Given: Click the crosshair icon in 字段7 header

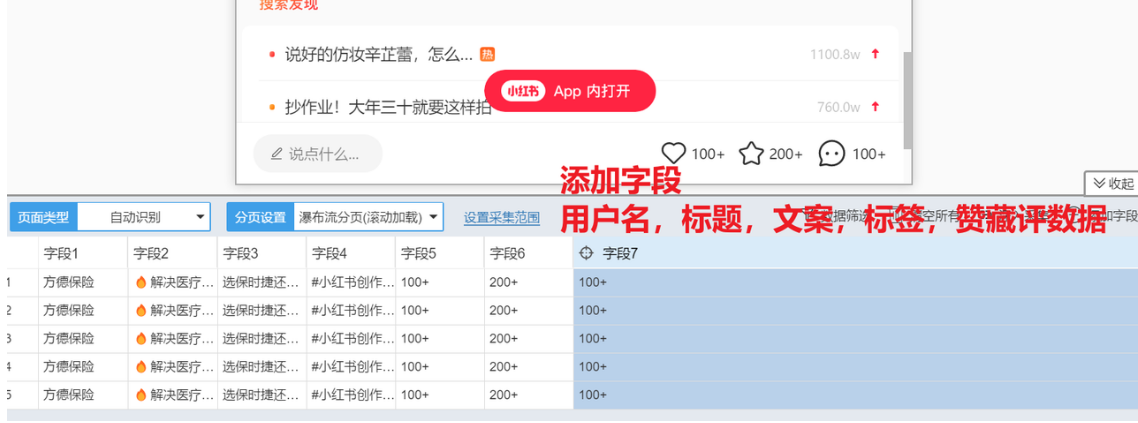Looking at the screenshot, I should (x=586, y=253).
